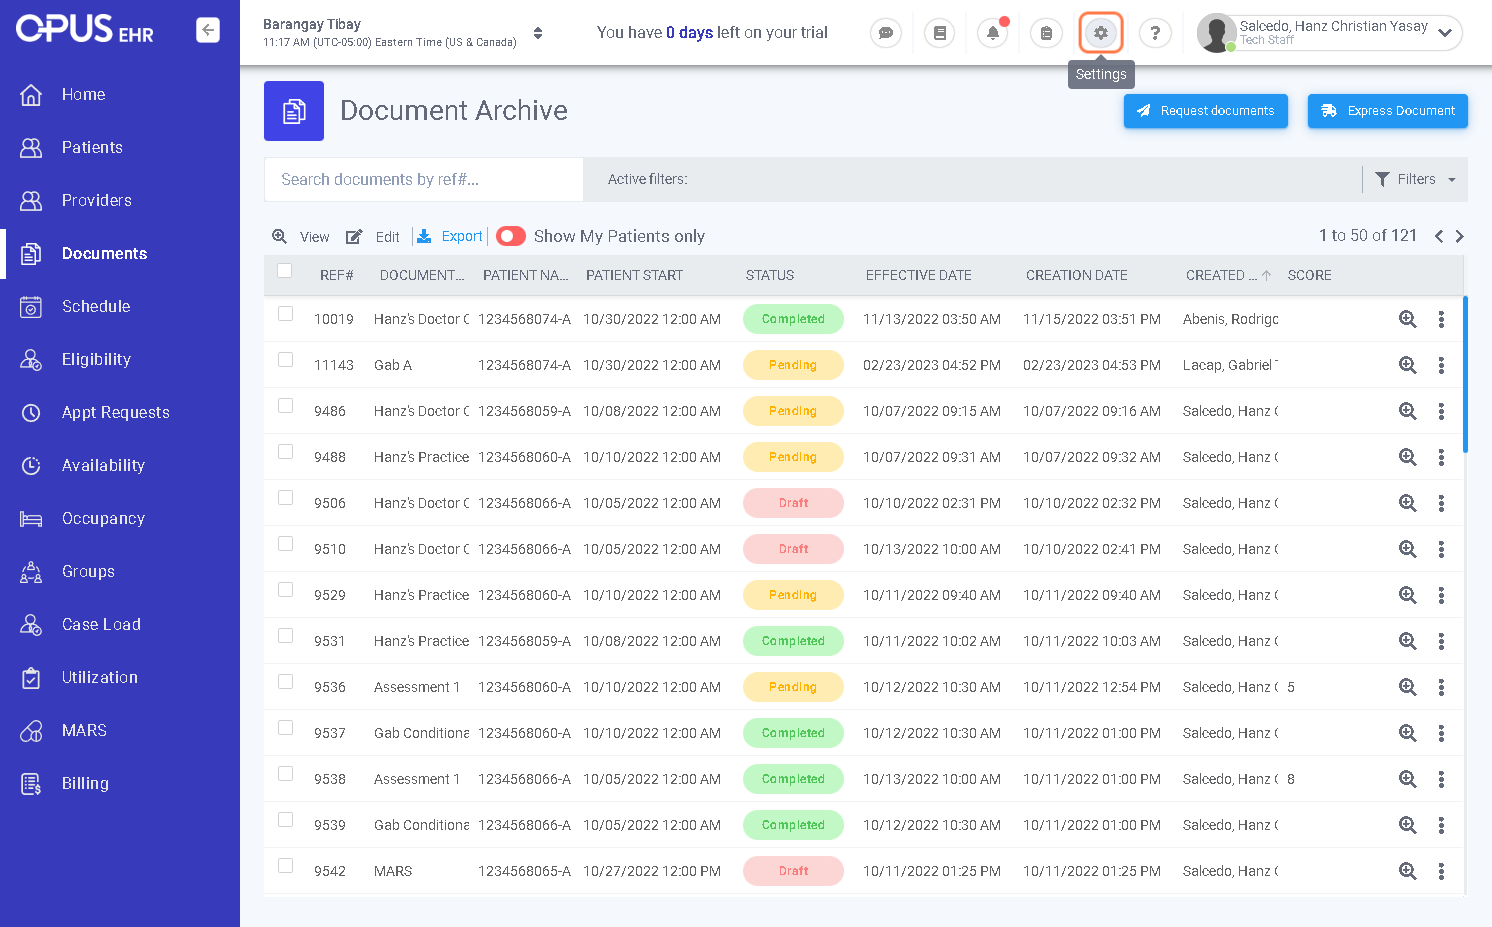The height and width of the screenshot is (927, 1492).
Task: Go to the previous page of documents
Action: 1439,236
